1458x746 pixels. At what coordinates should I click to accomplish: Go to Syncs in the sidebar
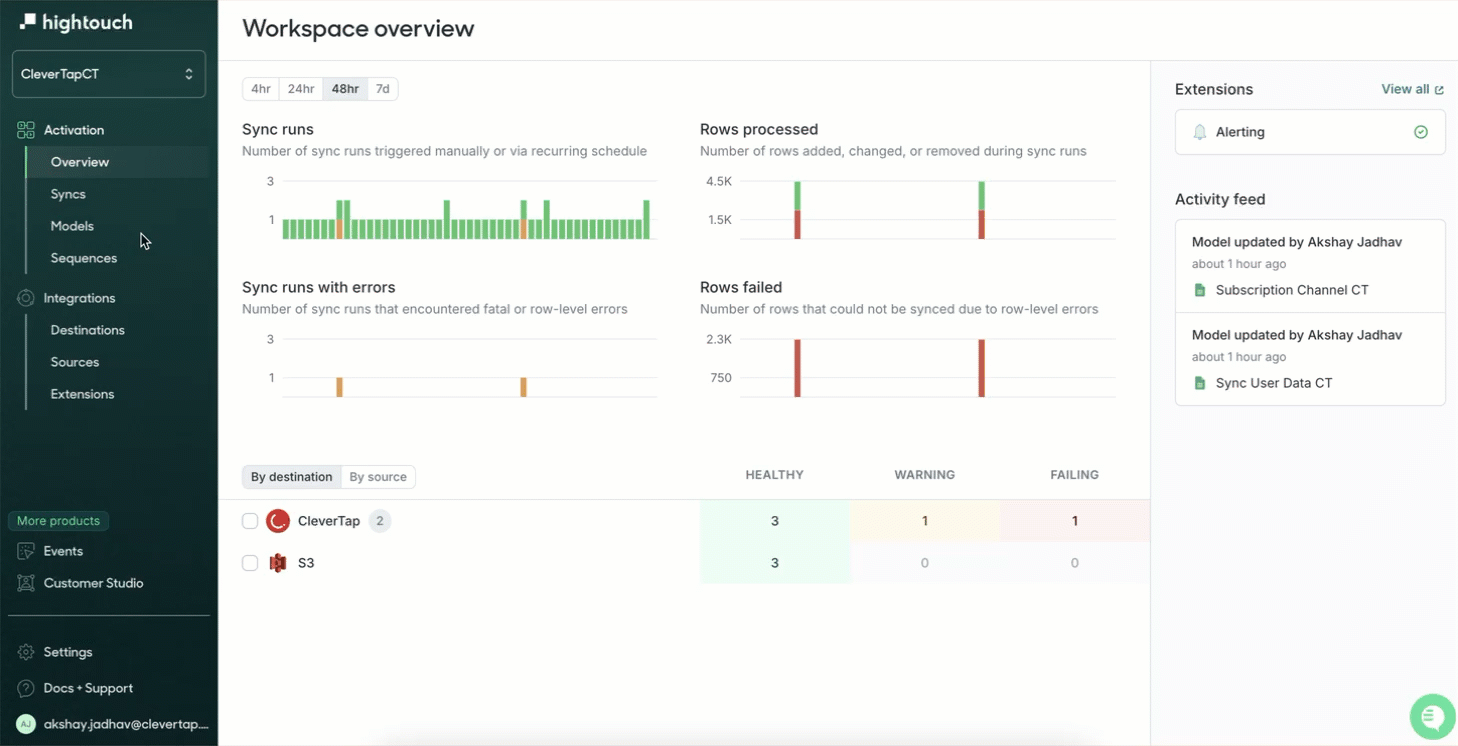(68, 194)
